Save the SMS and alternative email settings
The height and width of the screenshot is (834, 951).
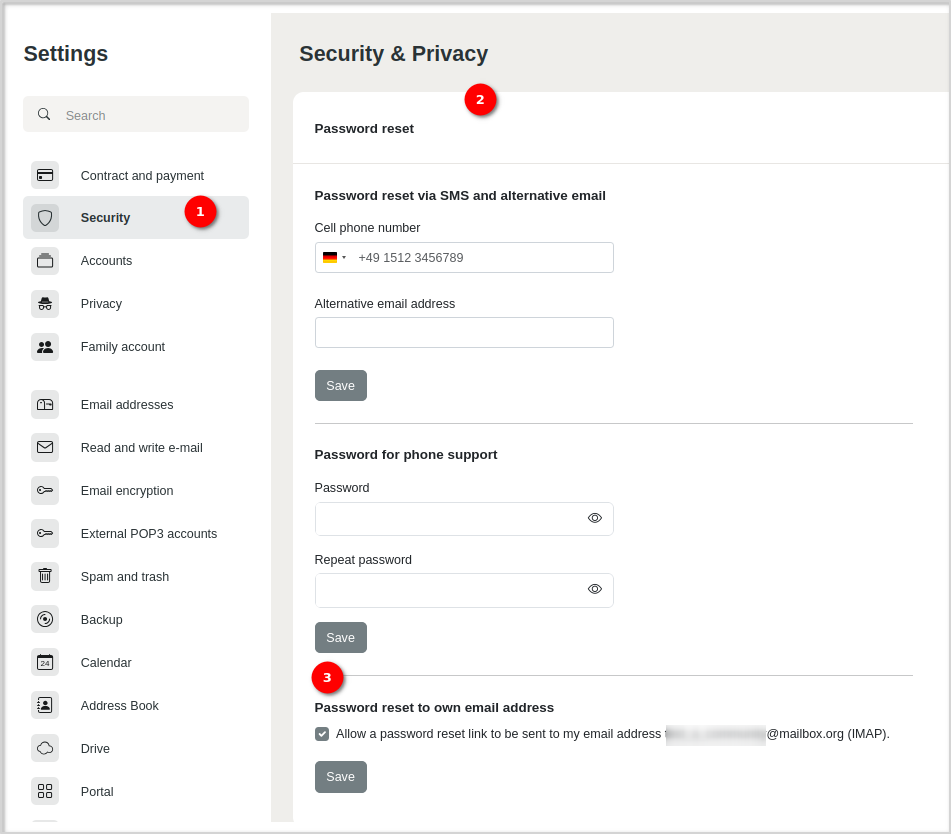pyautogui.click(x=340, y=386)
